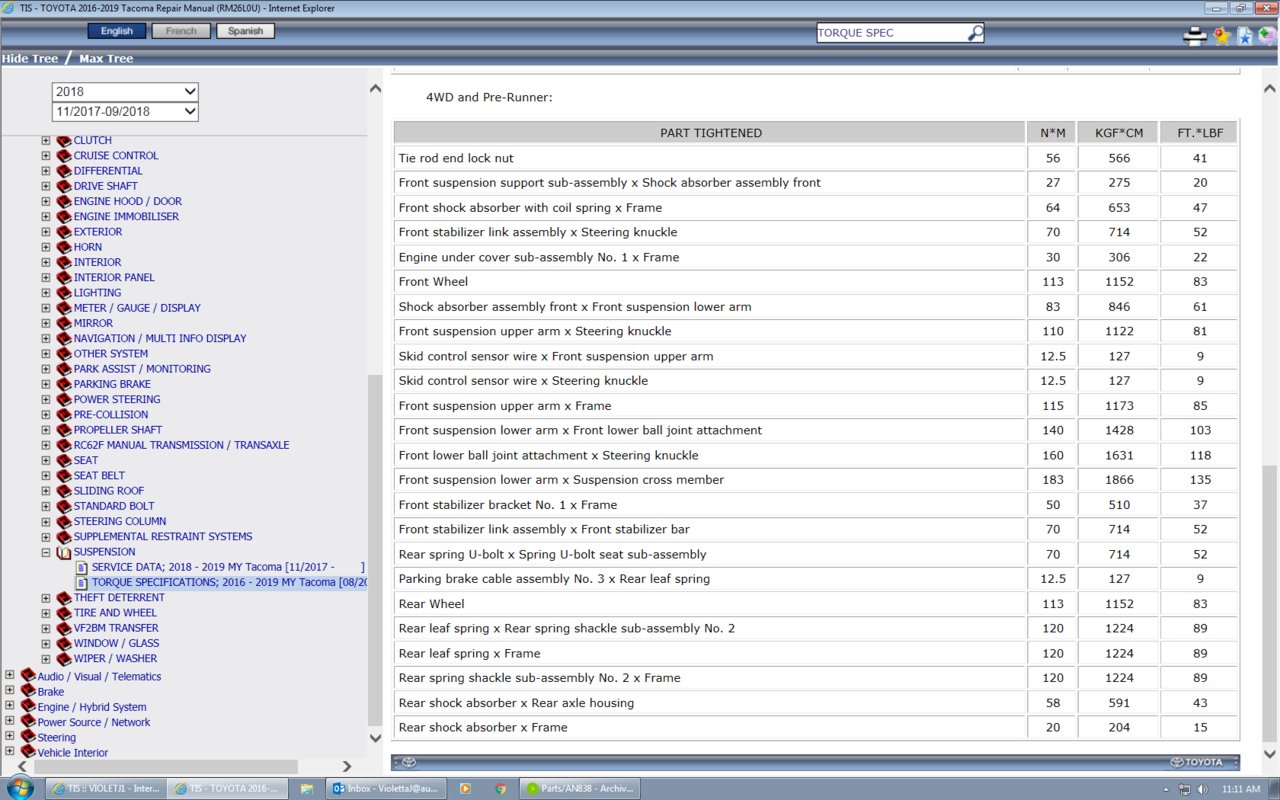This screenshot has height=800, width=1280.
Task: Expand the Vehicle Interior node
Action: pos(10,752)
